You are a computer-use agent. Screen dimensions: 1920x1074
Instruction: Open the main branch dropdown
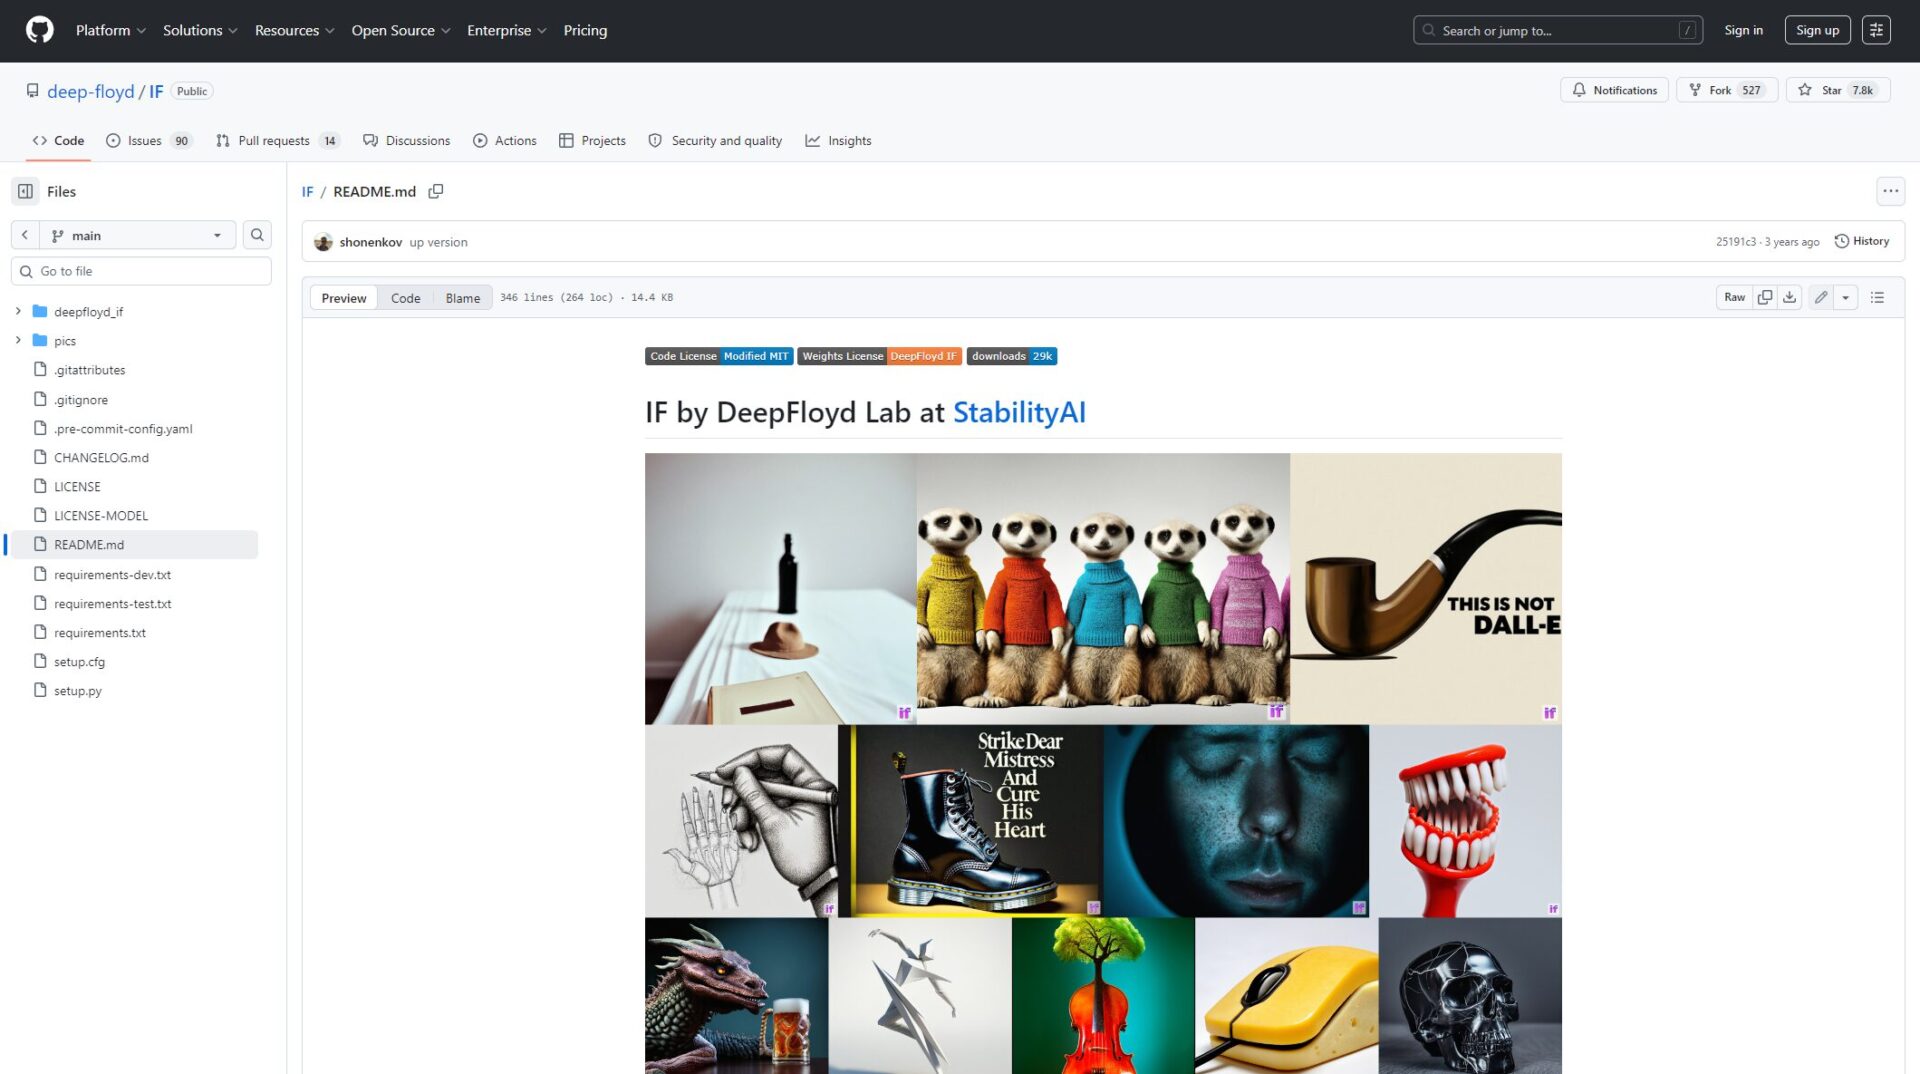137,235
